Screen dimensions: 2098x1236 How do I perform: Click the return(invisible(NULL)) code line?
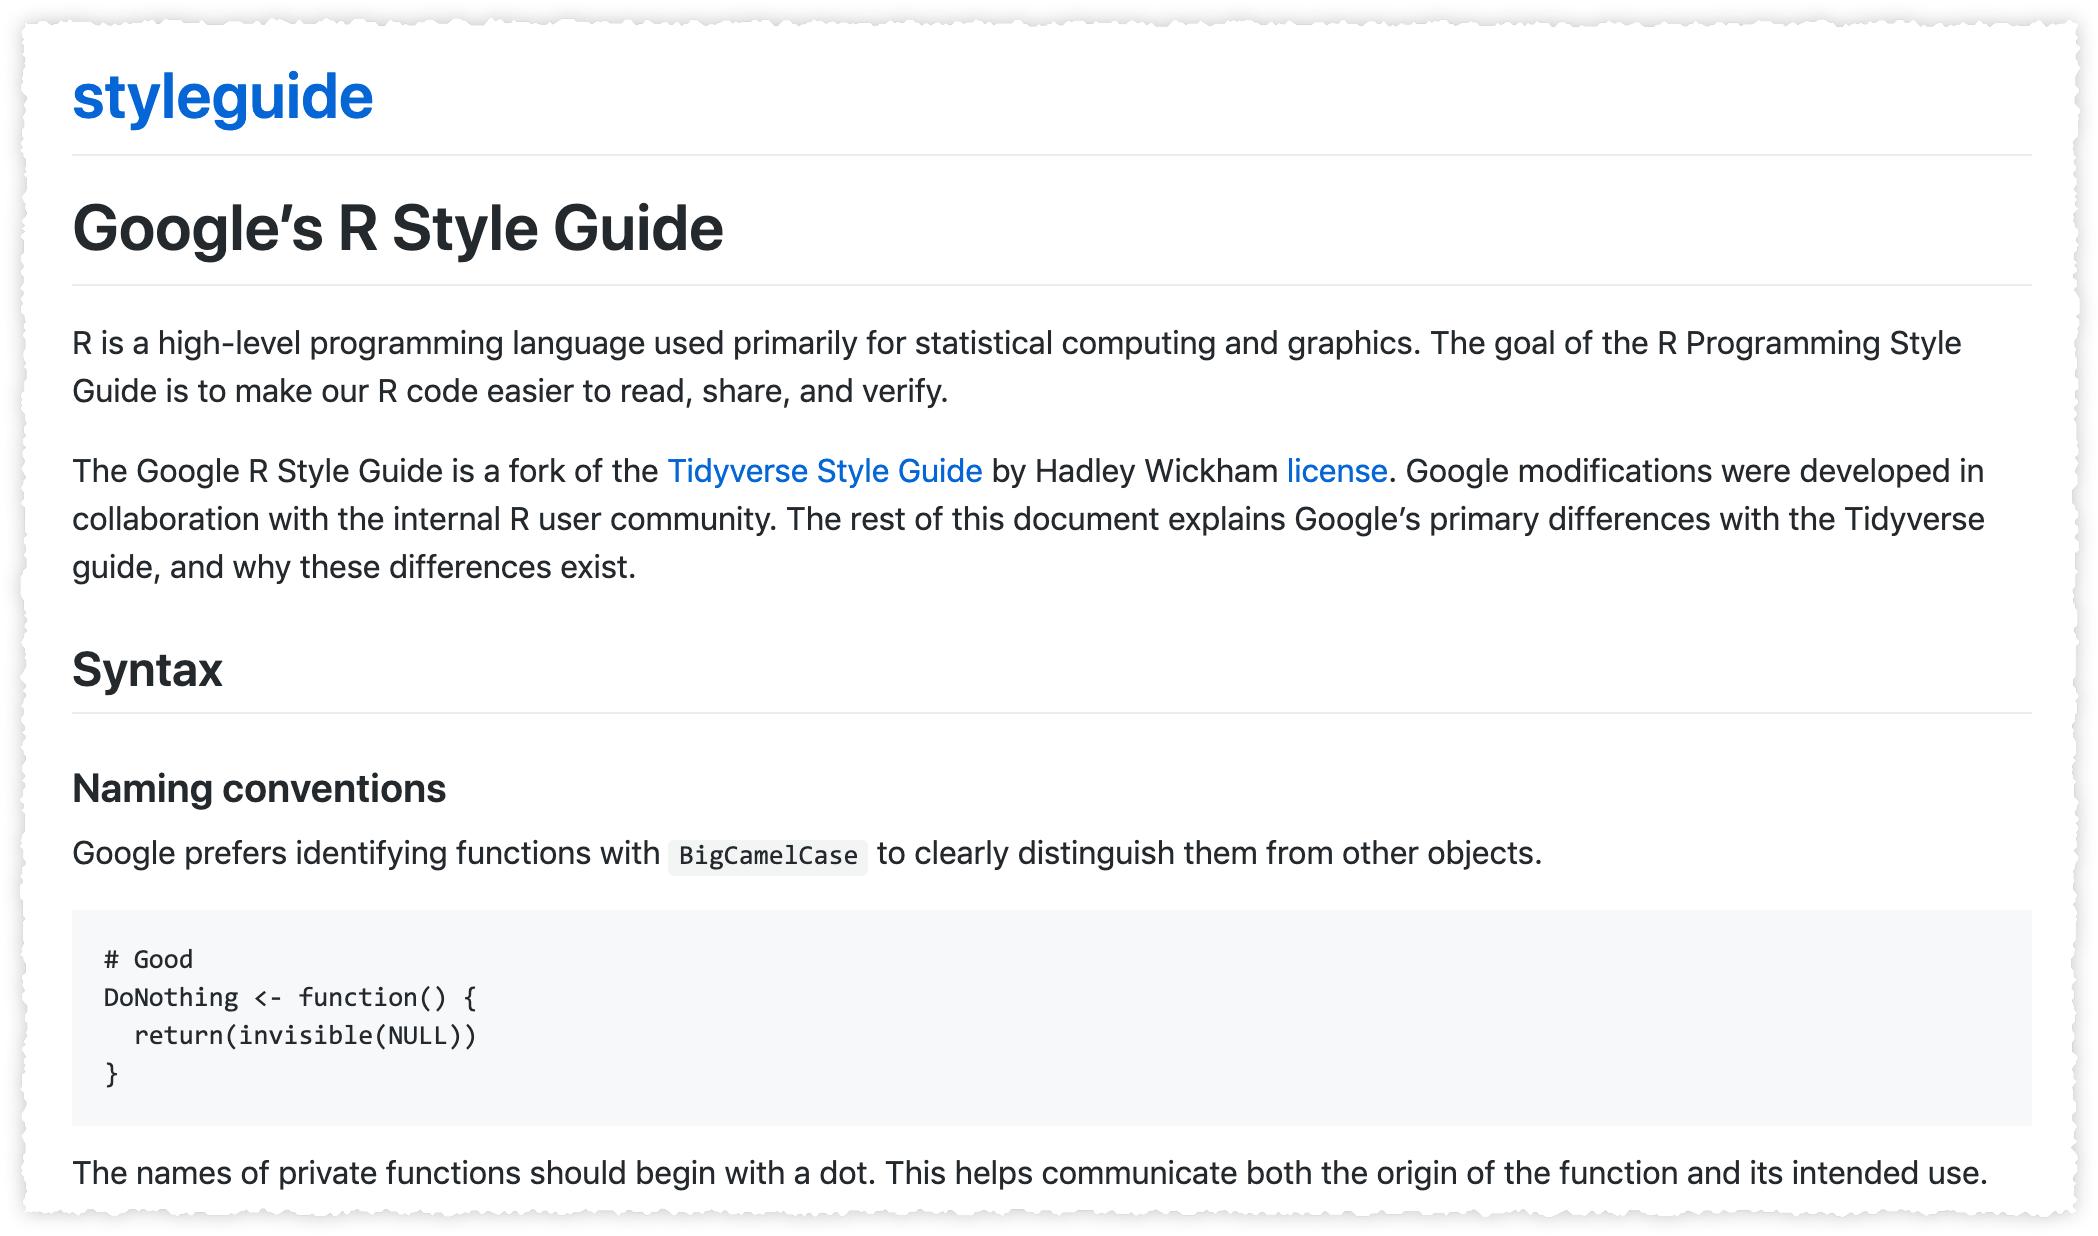[x=305, y=1035]
